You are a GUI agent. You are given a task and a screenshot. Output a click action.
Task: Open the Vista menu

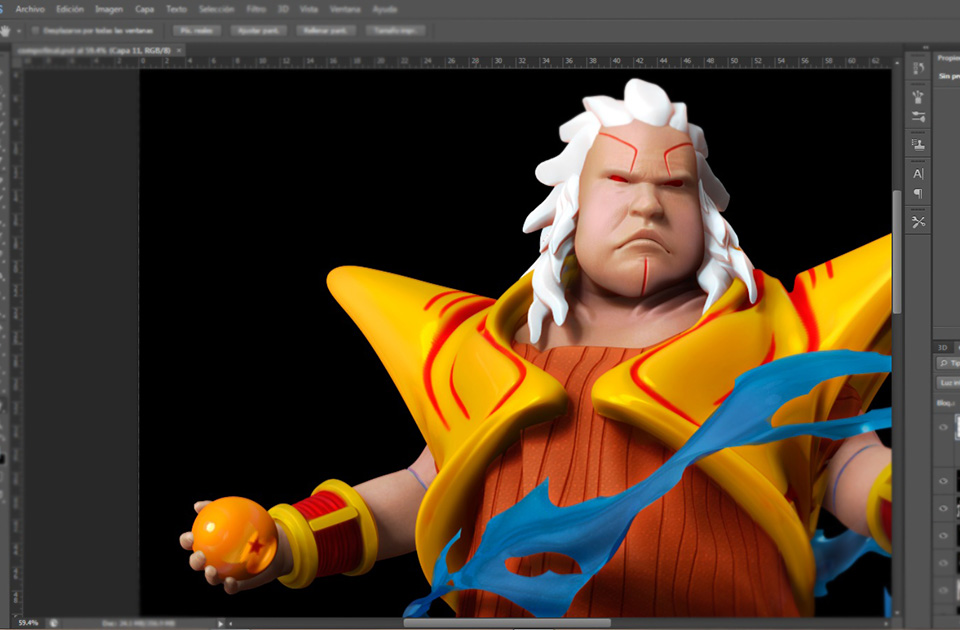[309, 9]
